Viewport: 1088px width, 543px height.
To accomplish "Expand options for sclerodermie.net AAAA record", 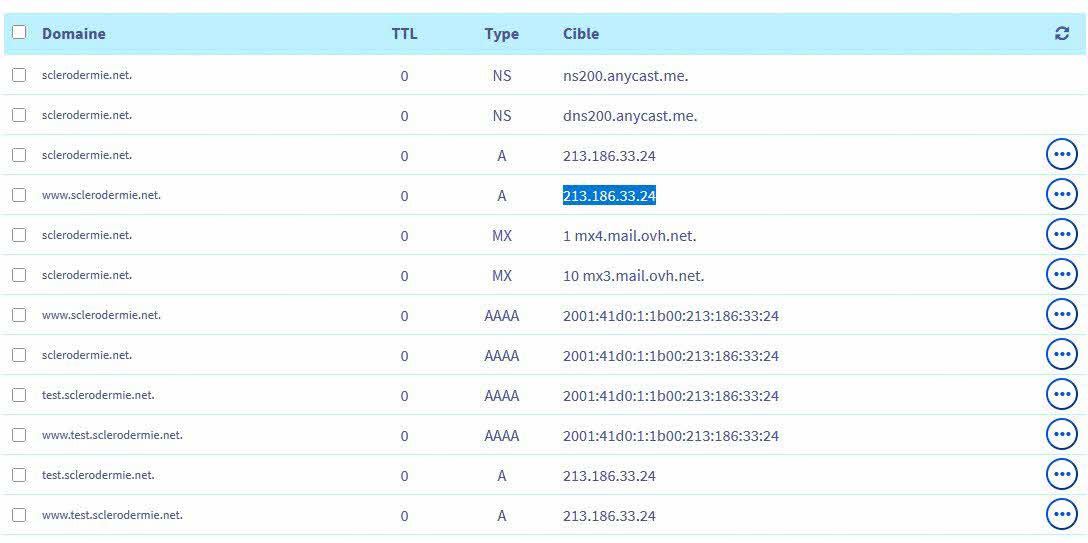I will pyautogui.click(x=1061, y=355).
